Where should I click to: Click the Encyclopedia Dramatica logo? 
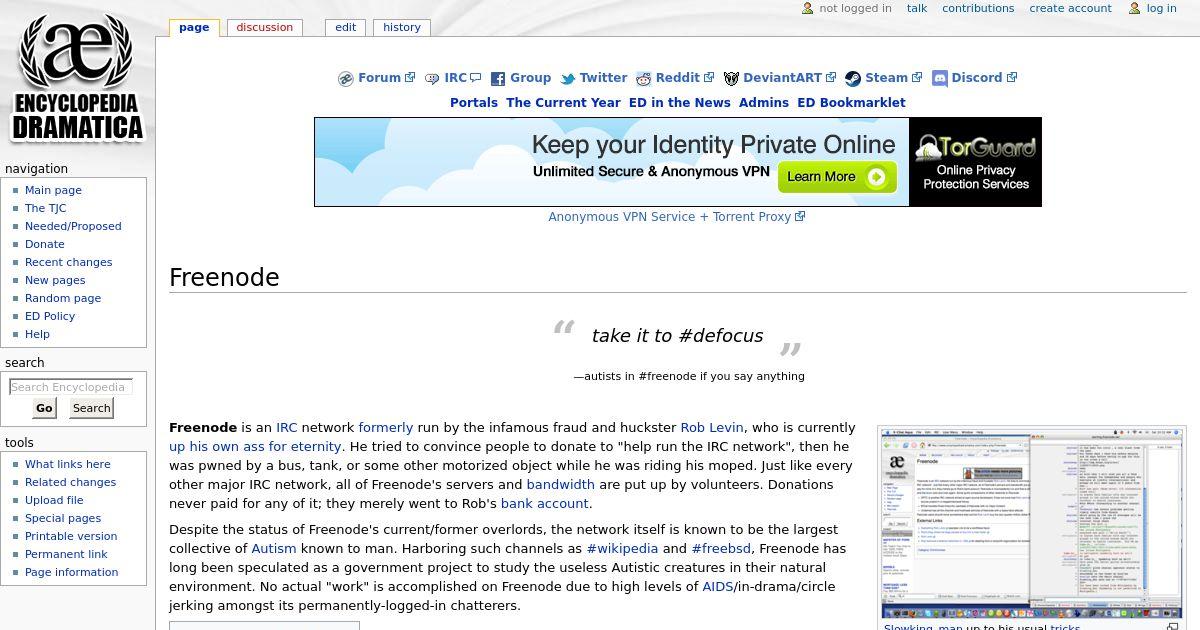pyautogui.click(x=77, y=78)
